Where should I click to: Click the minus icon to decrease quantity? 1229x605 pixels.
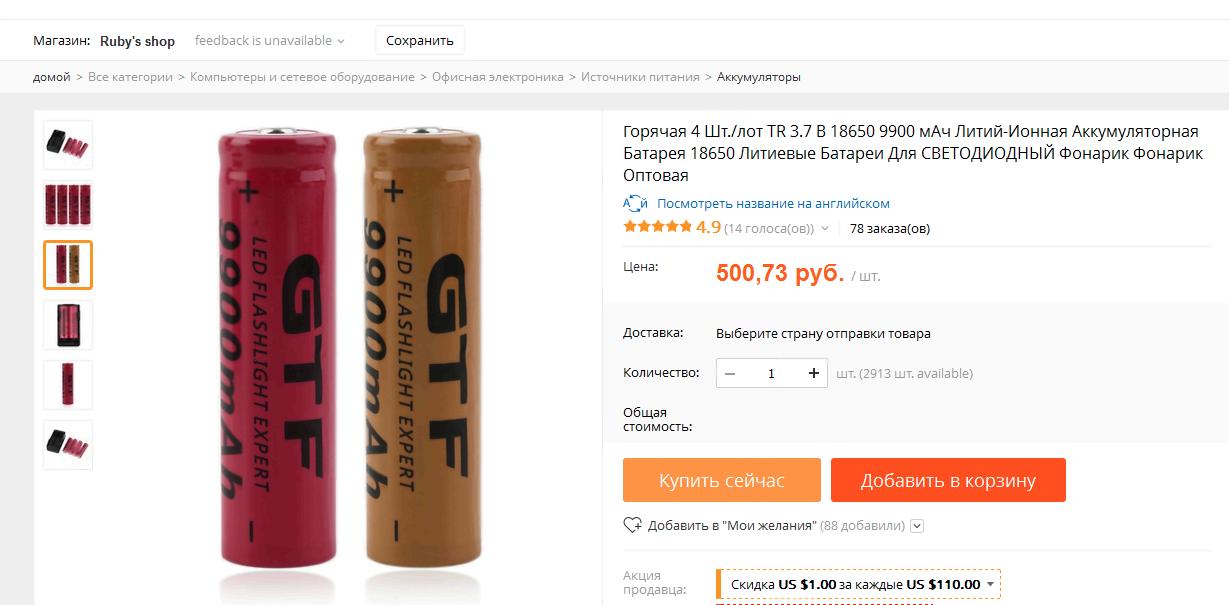730,373
